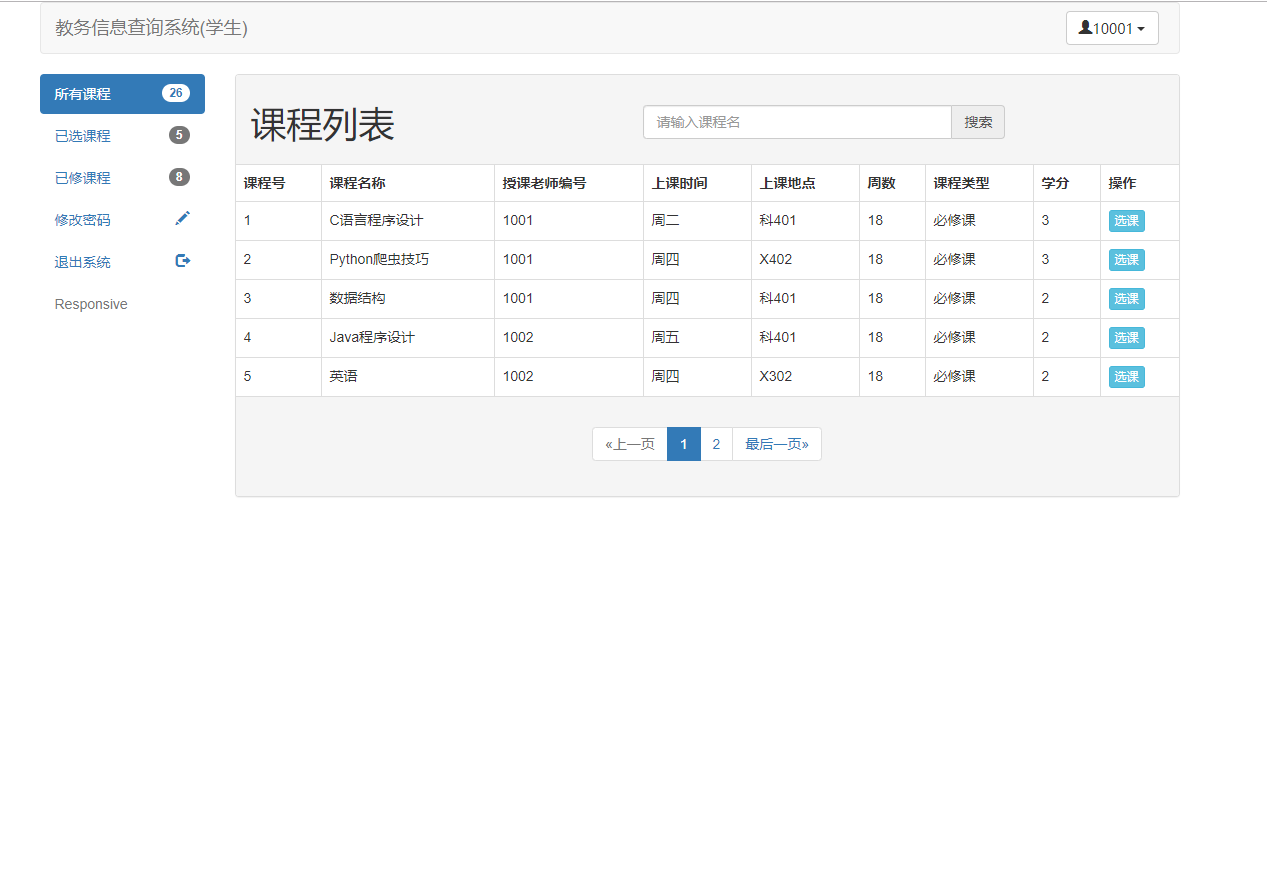Open the 10001 user dropdown
Viewport: 1267px width, 876px height.
click(x=1112, y=27)
